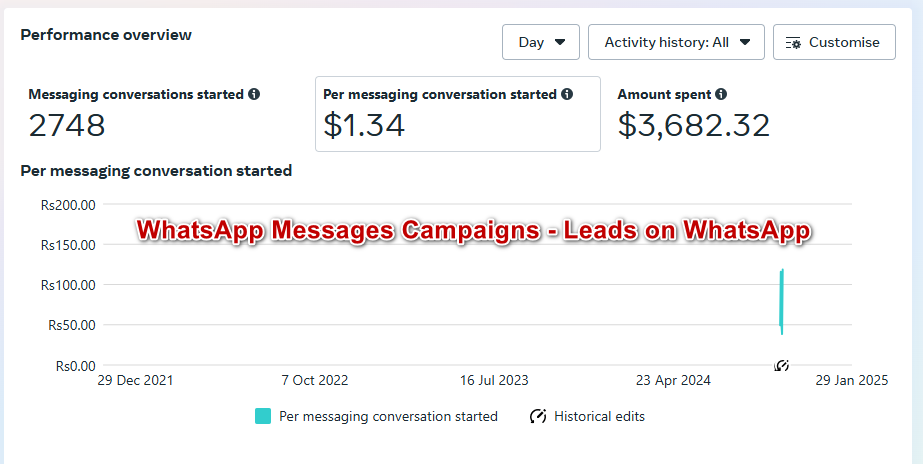Toggle the Historical edits legend label
The height and width of the screenshot is (464, 923).
[x=599, y=416]
